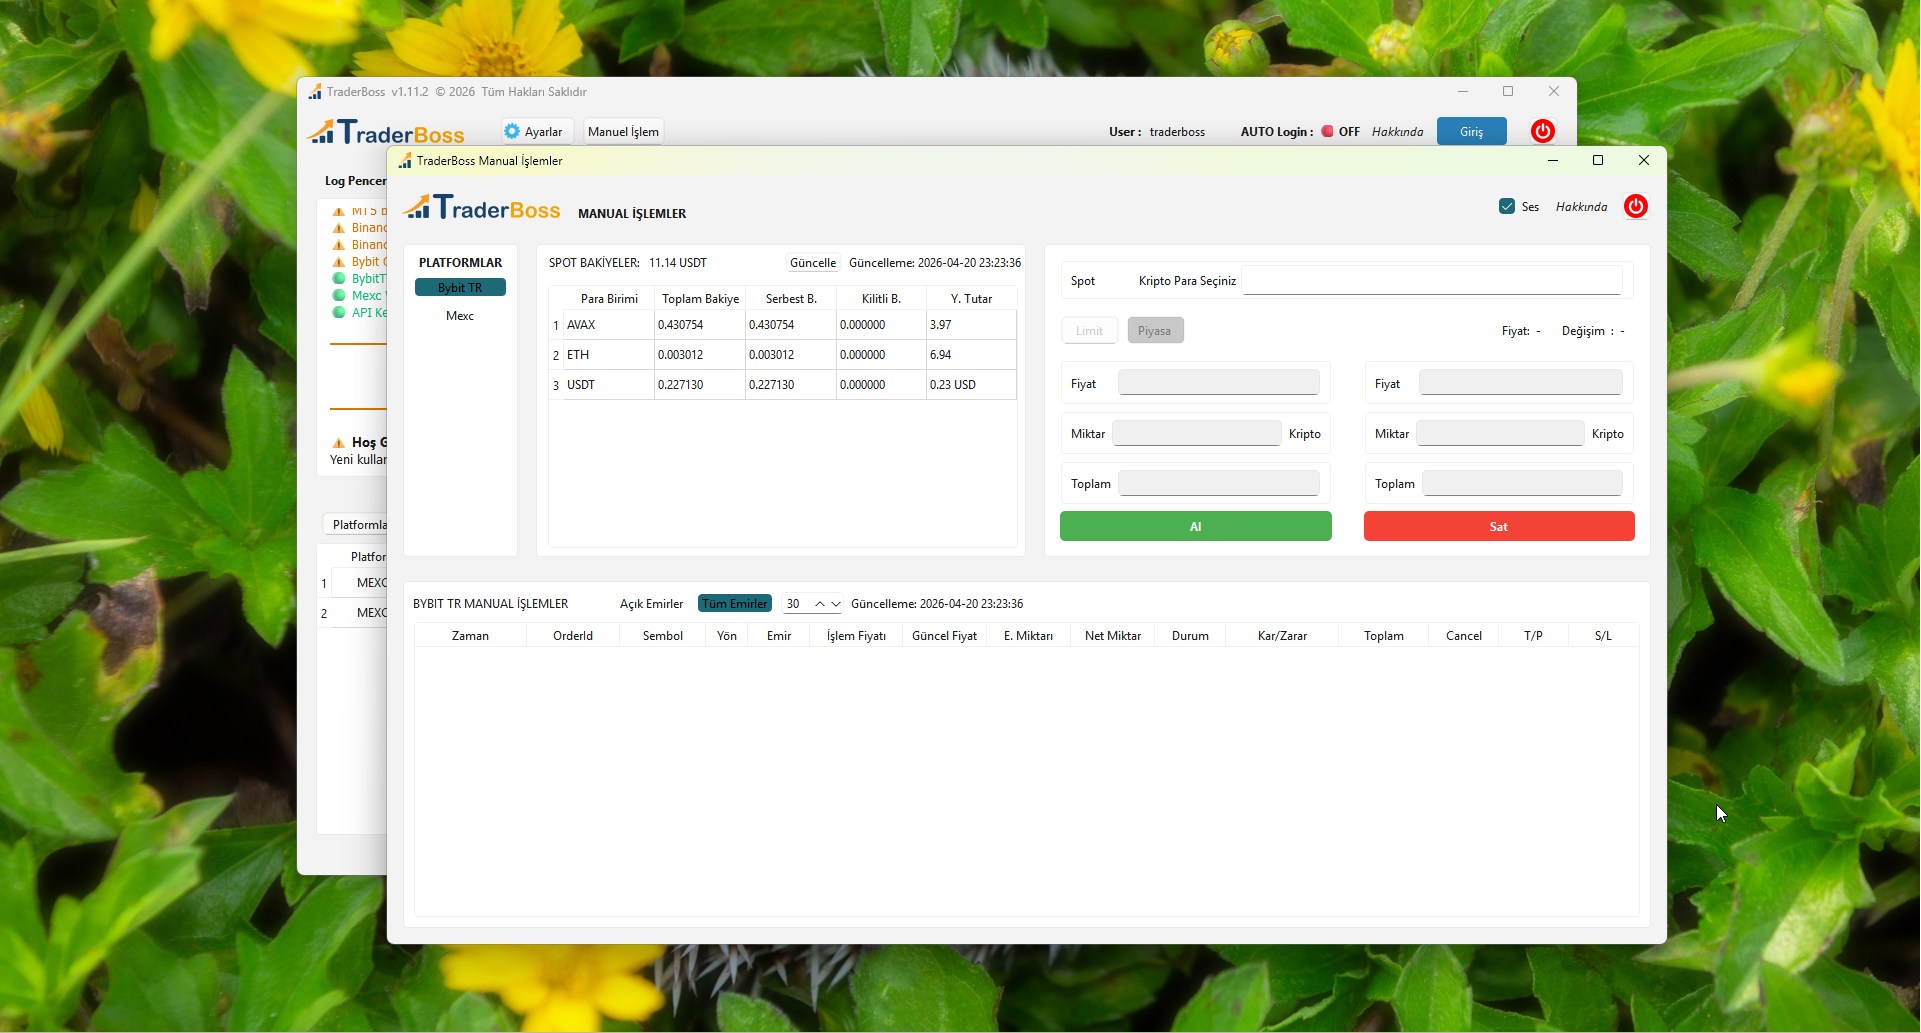
Task: Click the sell-side Miktar input field
Action: pyautogui.click(x=1500, y=433)
